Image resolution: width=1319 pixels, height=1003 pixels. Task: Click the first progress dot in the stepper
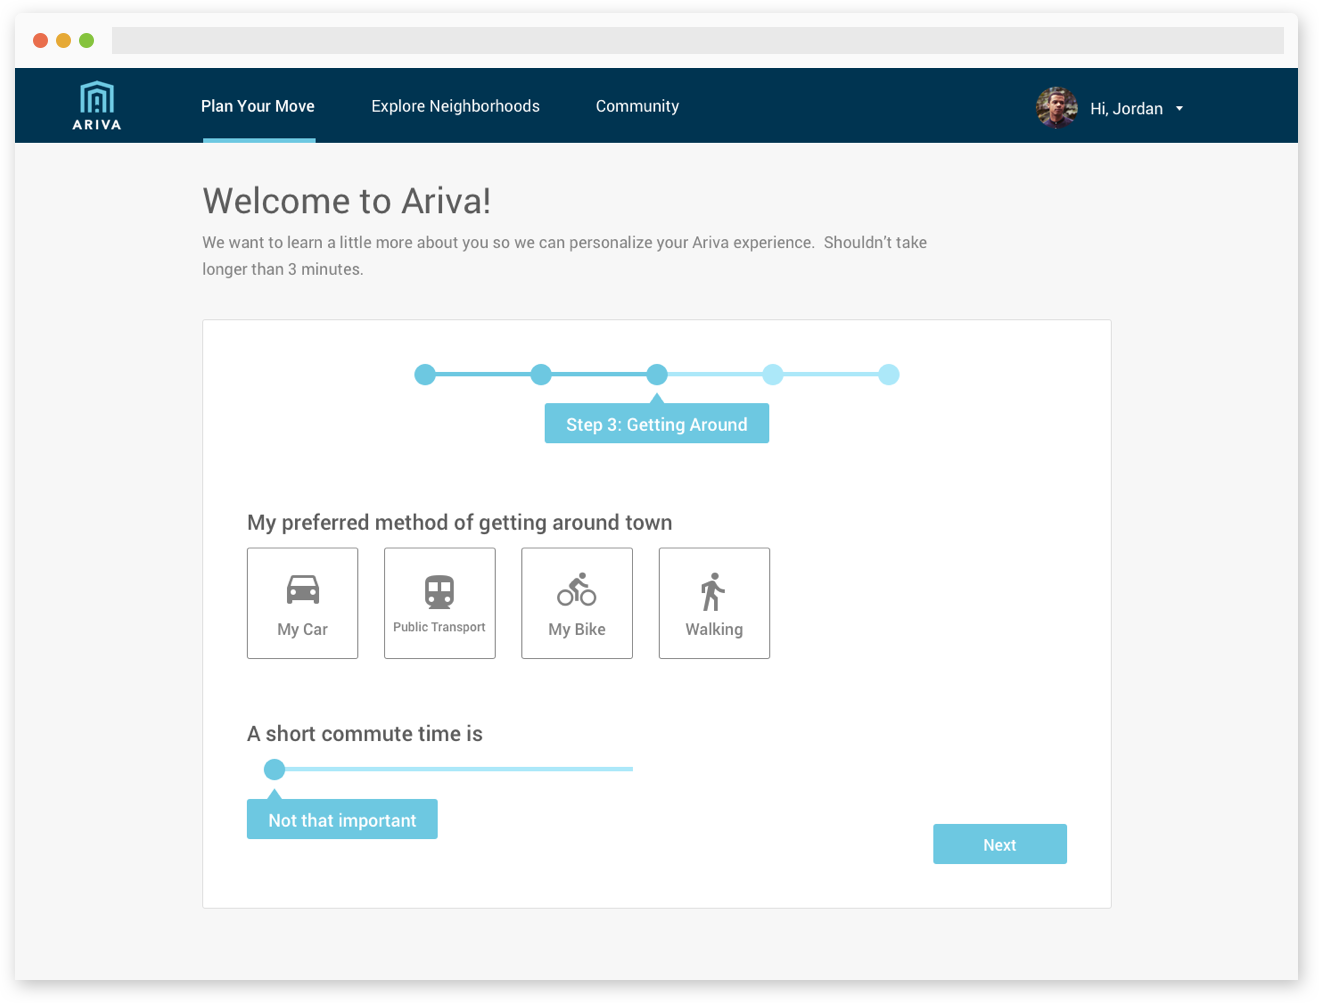(x=425, y=374)
